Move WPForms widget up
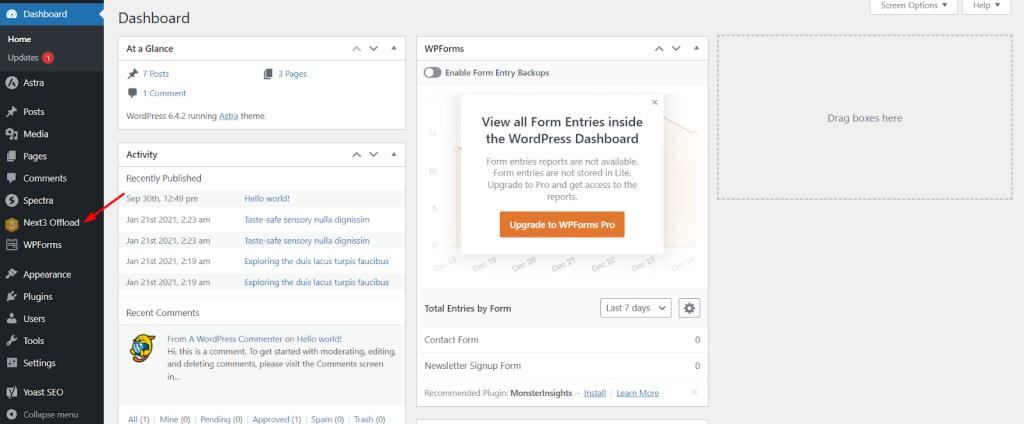This screenshot has height=424, width=1024. (x=660, y=48)
